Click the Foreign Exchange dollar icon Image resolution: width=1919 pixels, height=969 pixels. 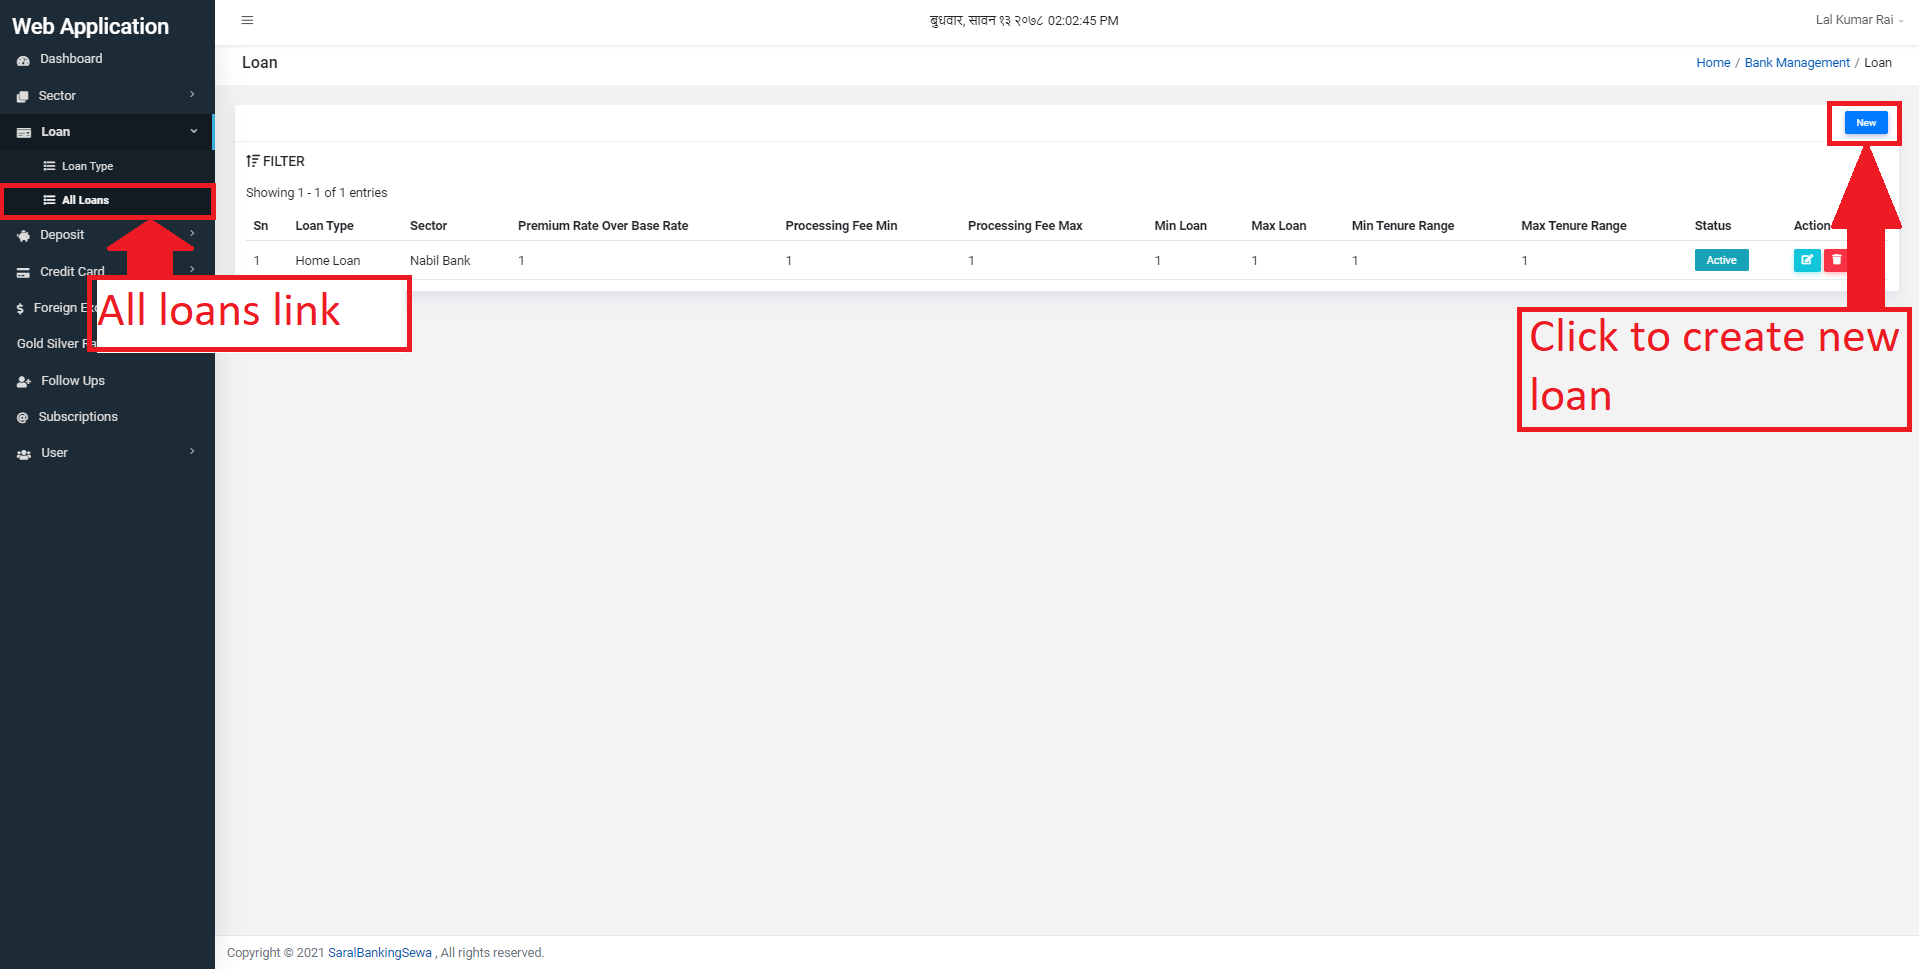click(x=20, y=309)
